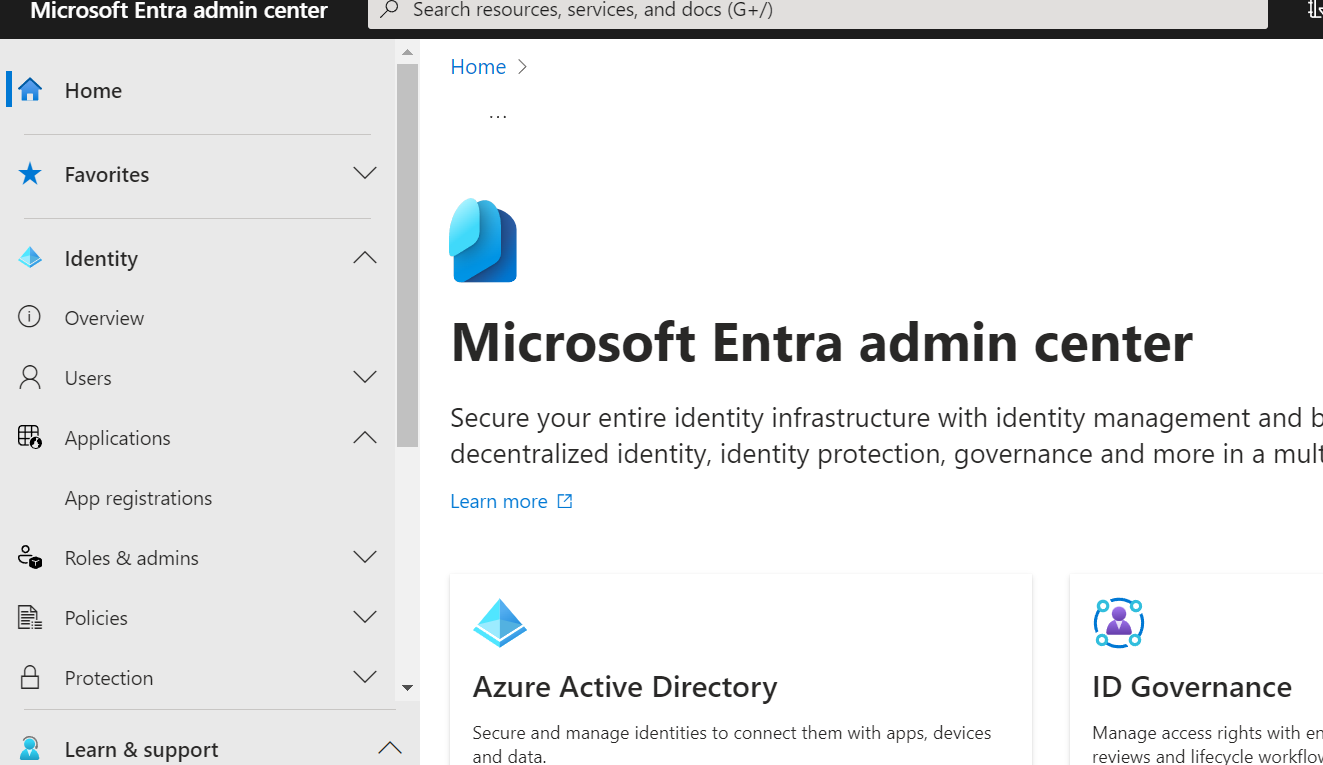Expand the Users submenu chevron

pyautogui.click(x=365, y=377)
